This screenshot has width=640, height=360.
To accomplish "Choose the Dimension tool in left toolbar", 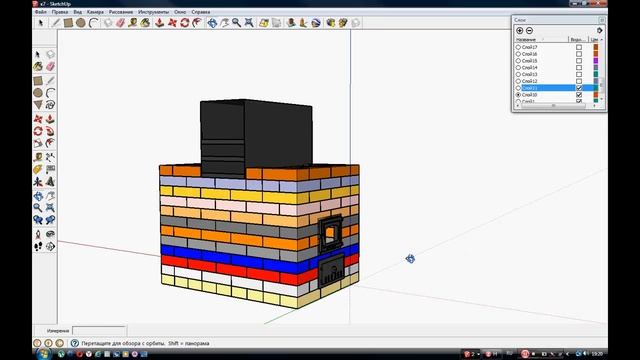I will click(x=50, y=157).
